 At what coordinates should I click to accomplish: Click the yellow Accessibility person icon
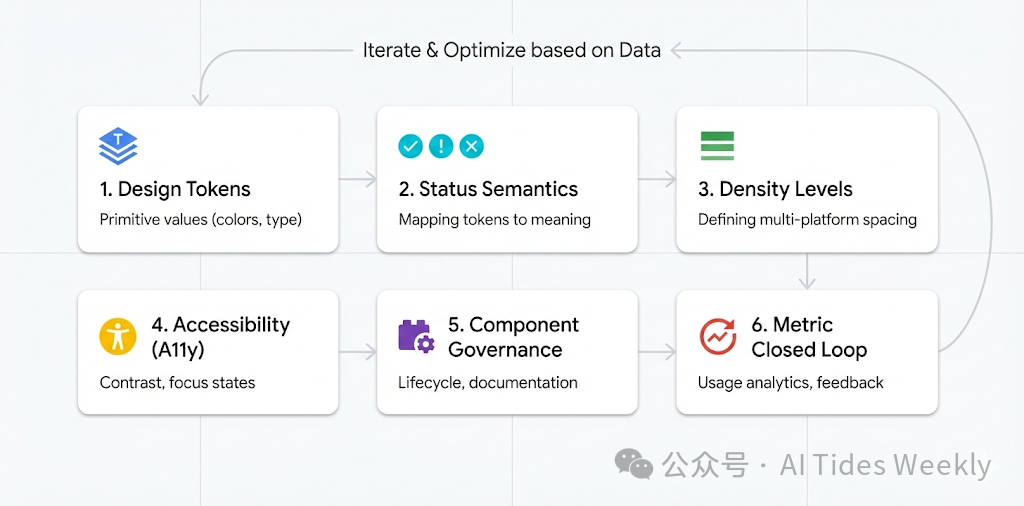point(118,336)
